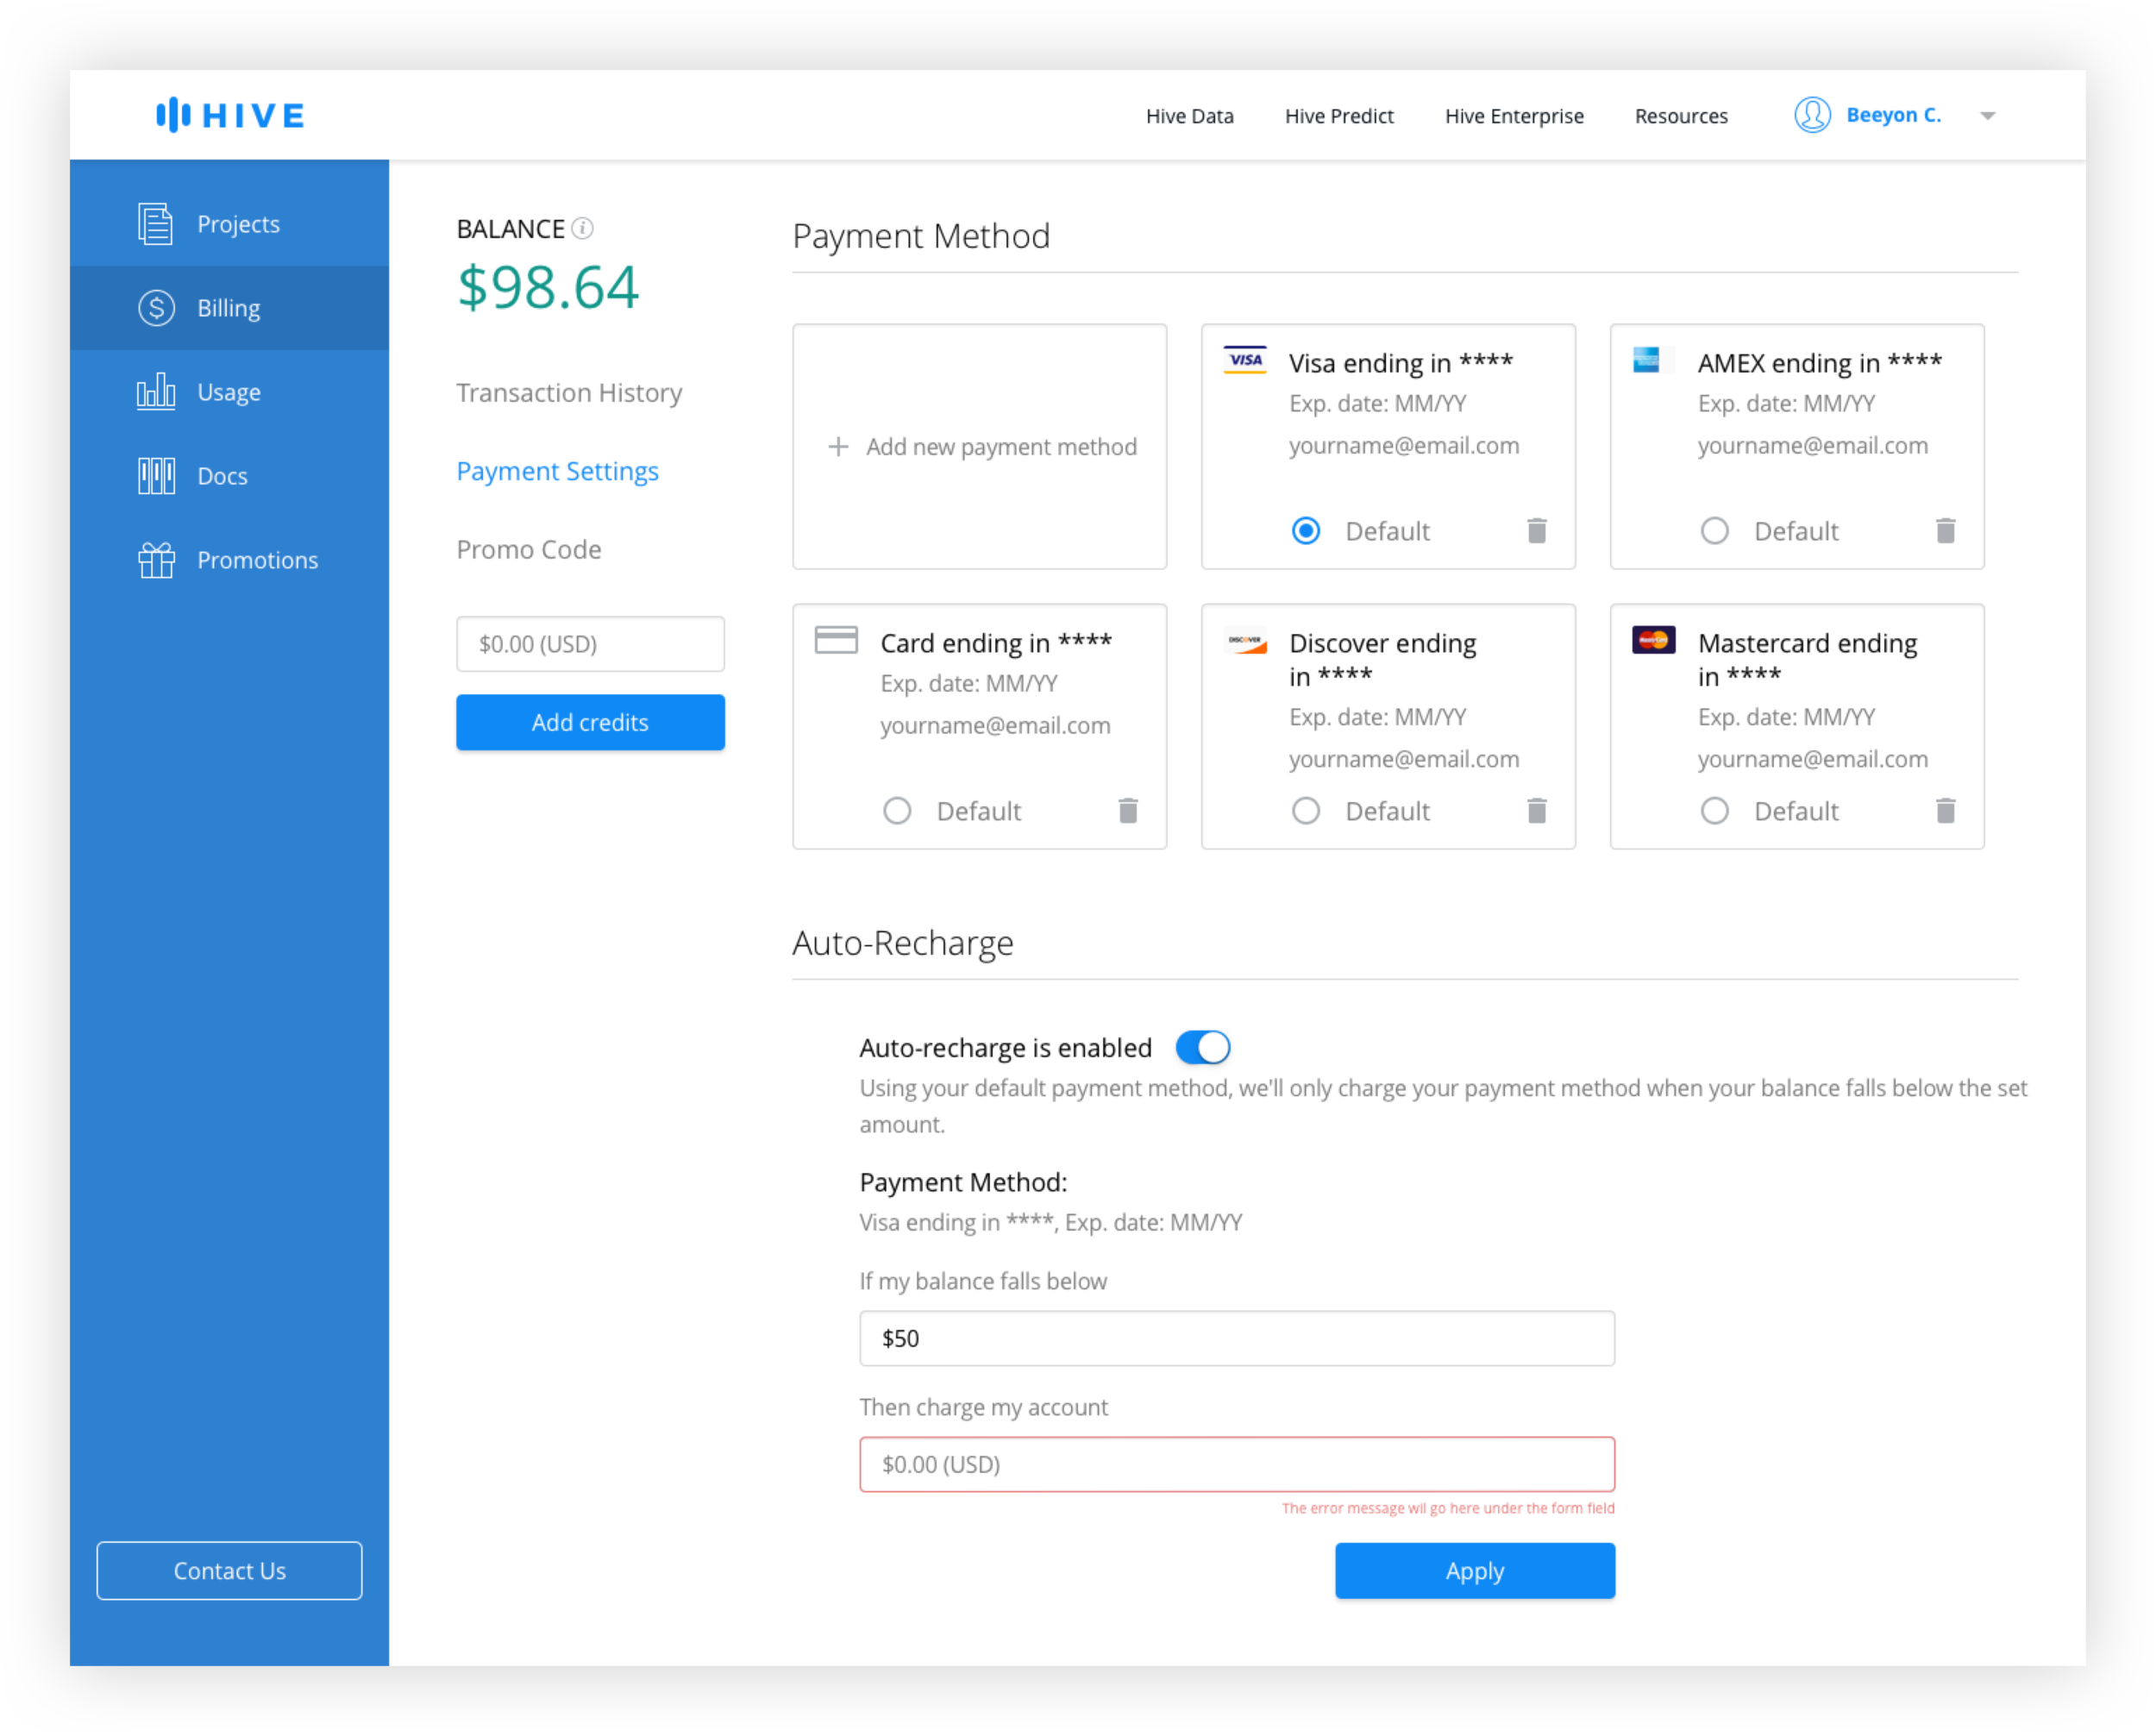Select Visa as default payment method
Viewport: 2156px width, 1736px height.
coord(1305,530)
